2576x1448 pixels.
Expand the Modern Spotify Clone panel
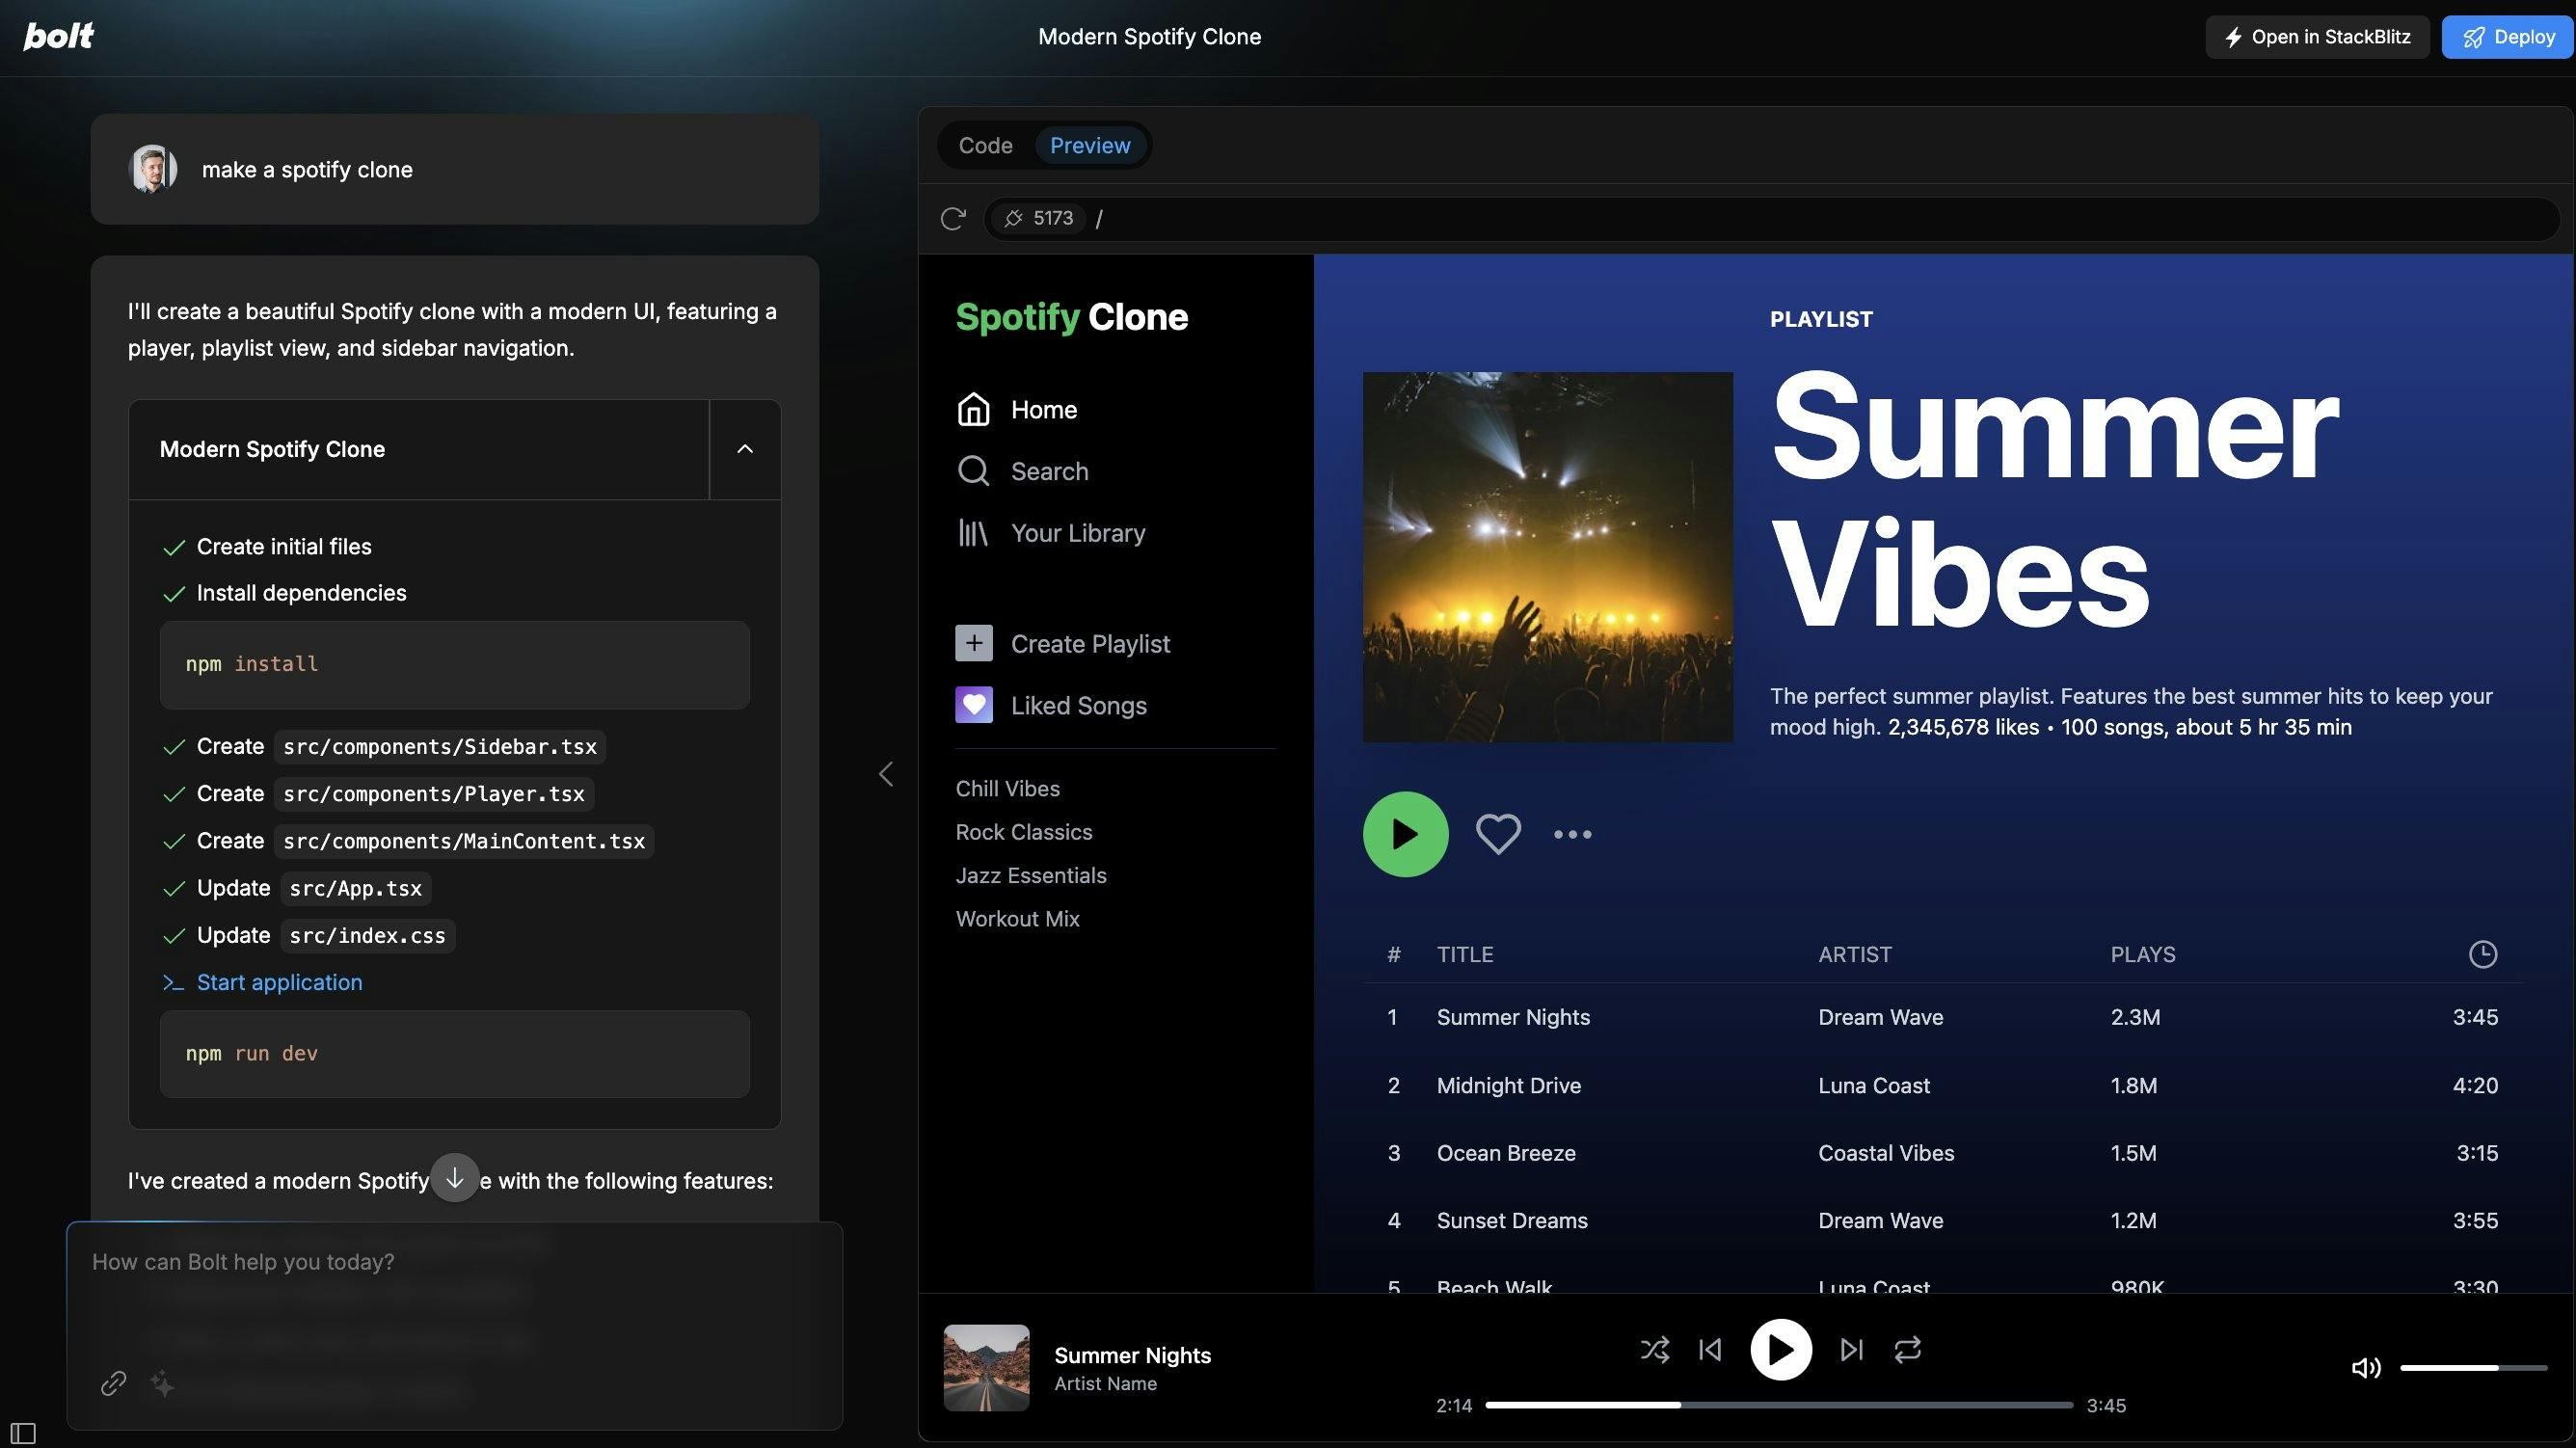click(x=745, y=448)
